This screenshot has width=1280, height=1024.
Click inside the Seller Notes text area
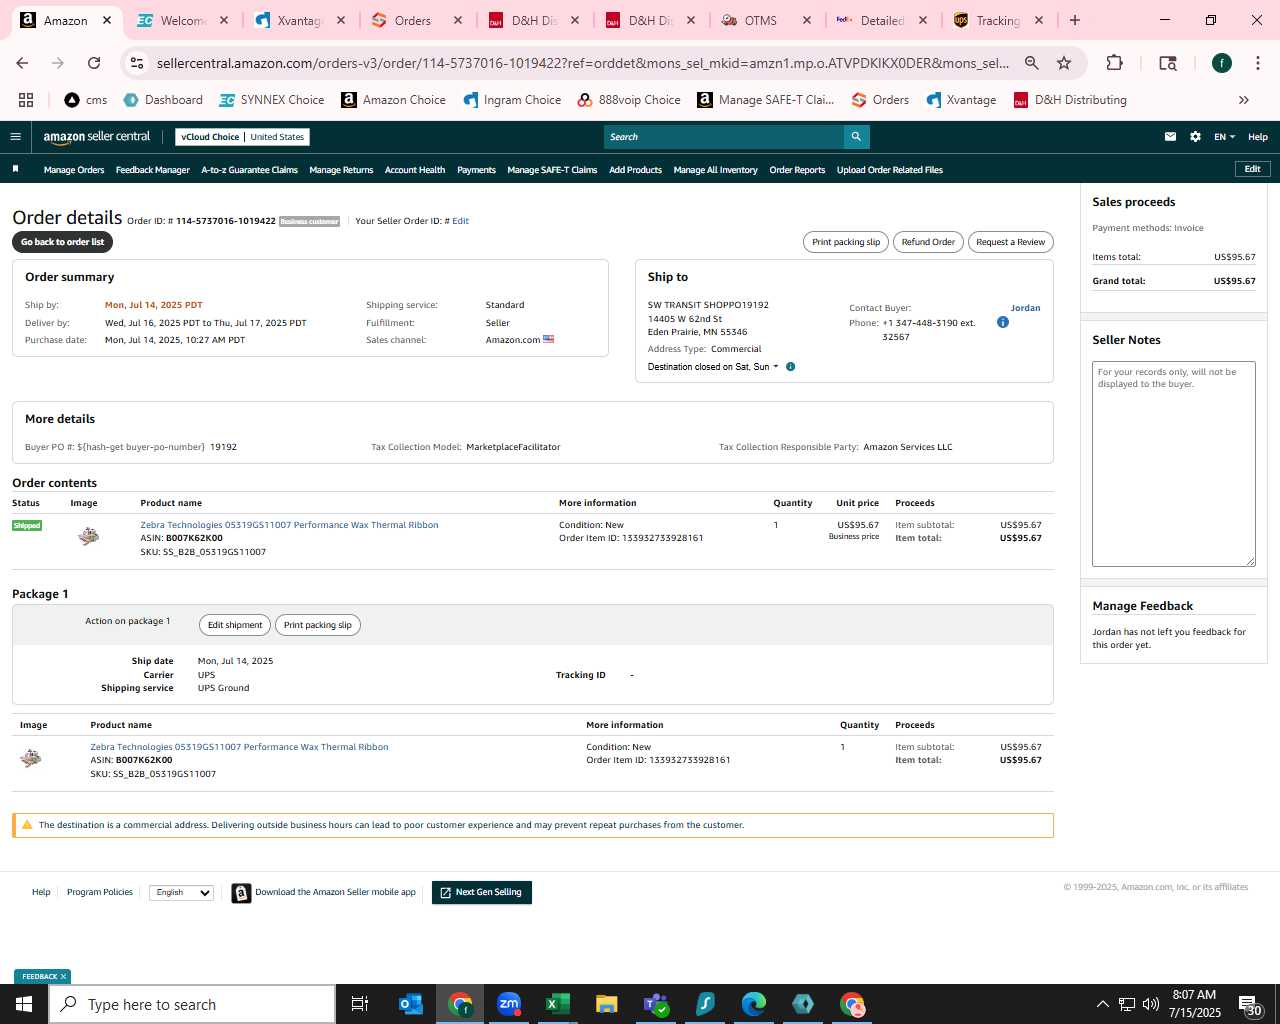(x=1173, y=464)
